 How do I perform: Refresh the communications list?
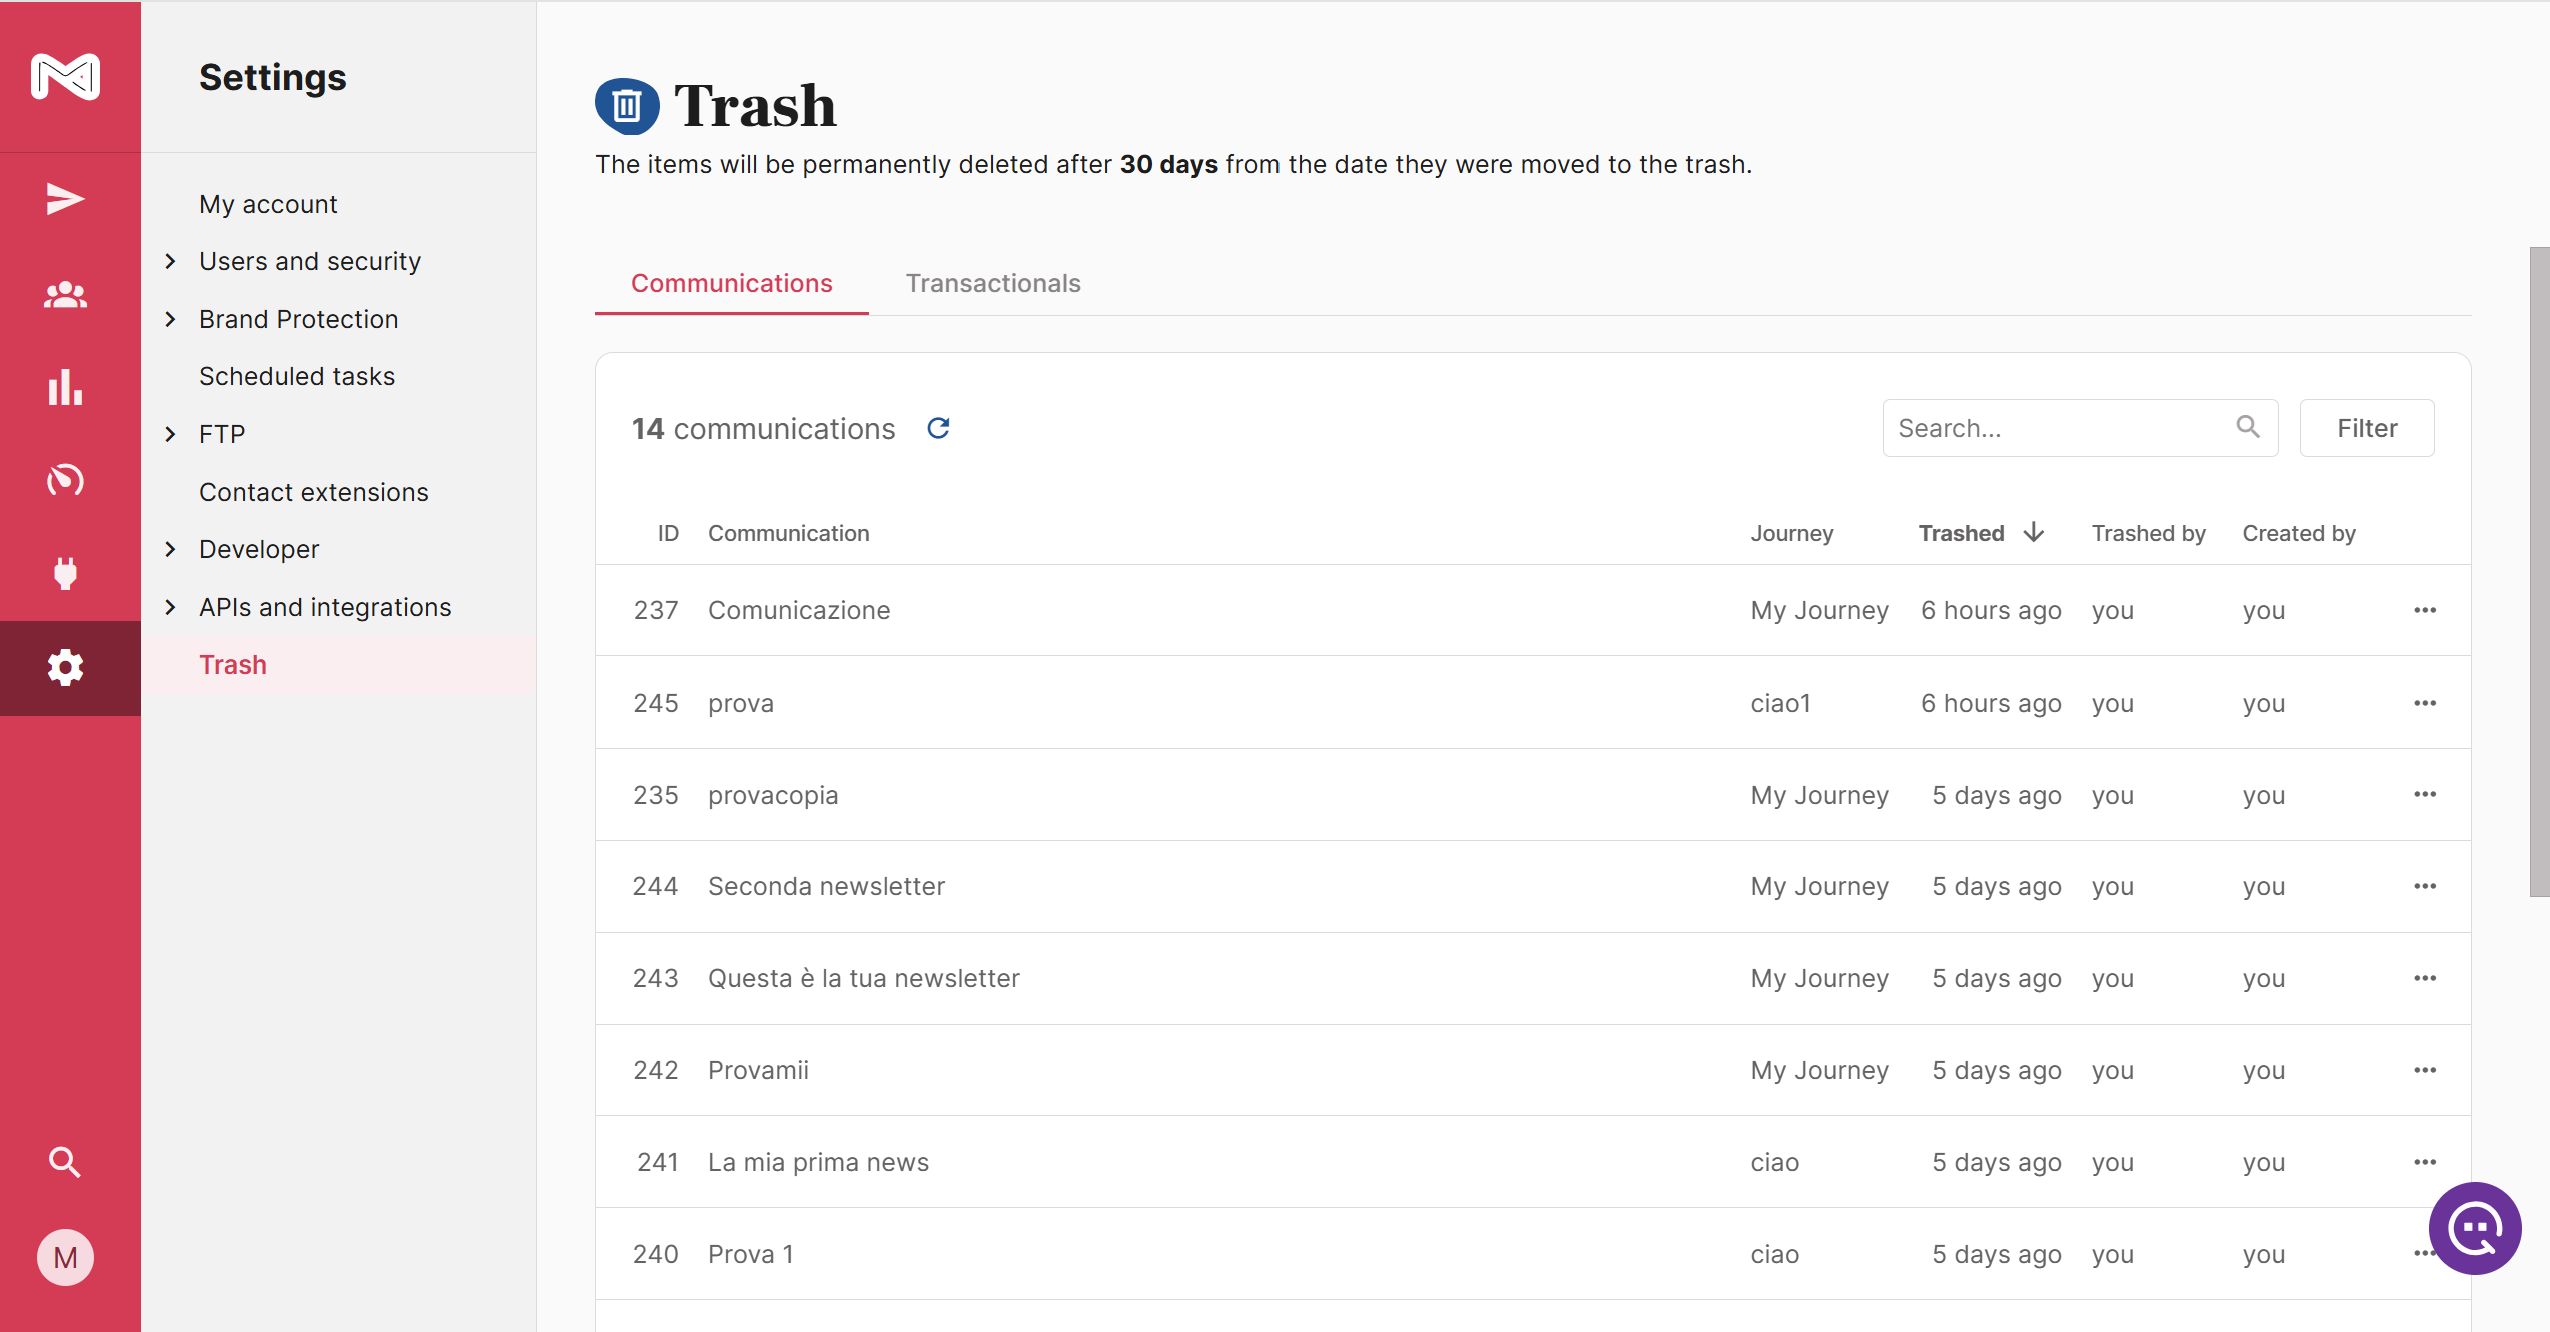[938, 428]
